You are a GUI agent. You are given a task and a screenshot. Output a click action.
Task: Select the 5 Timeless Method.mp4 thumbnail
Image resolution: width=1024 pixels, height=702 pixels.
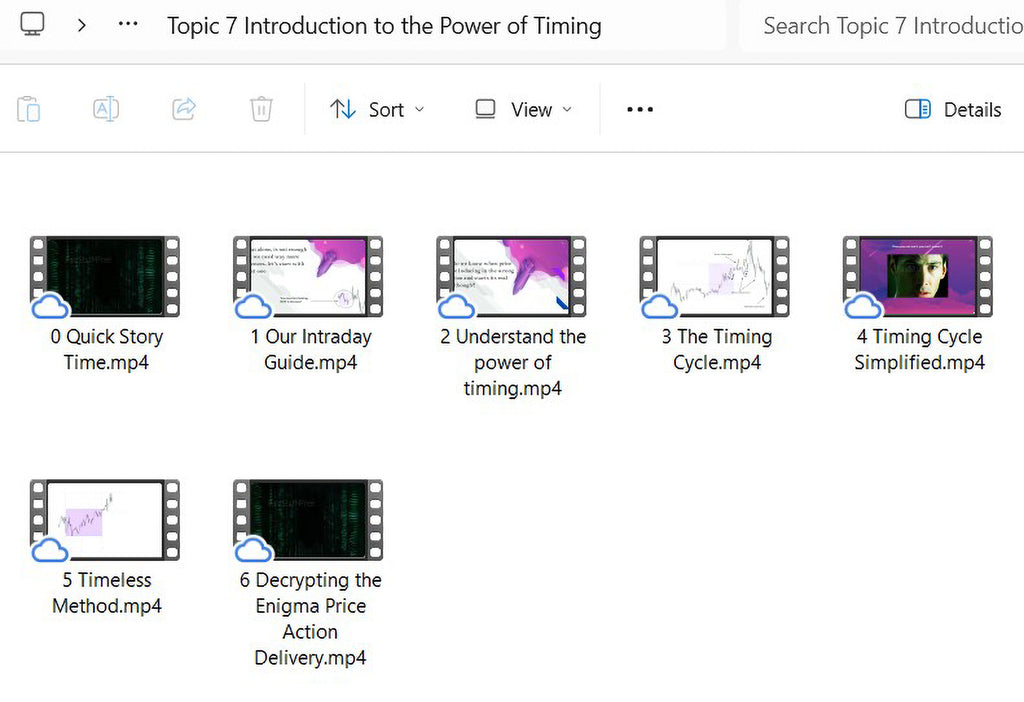(x=104, y=520)
